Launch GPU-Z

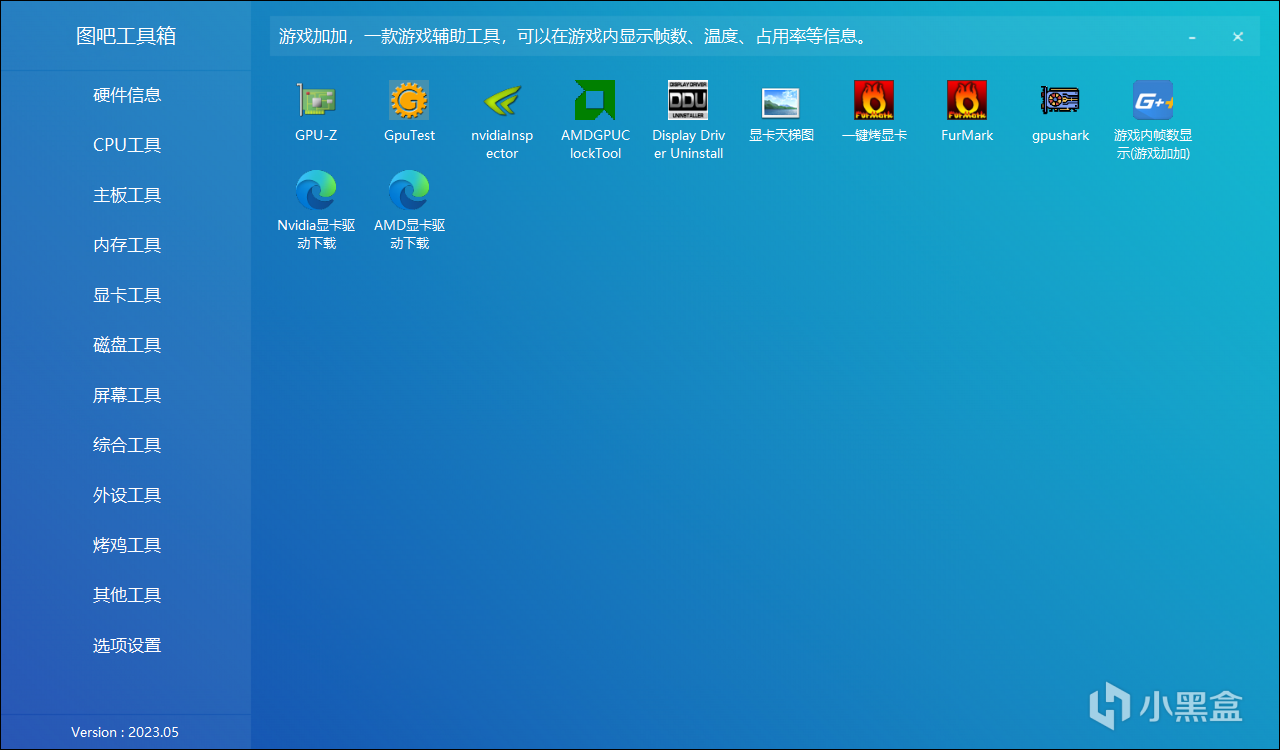click(316, 110)
